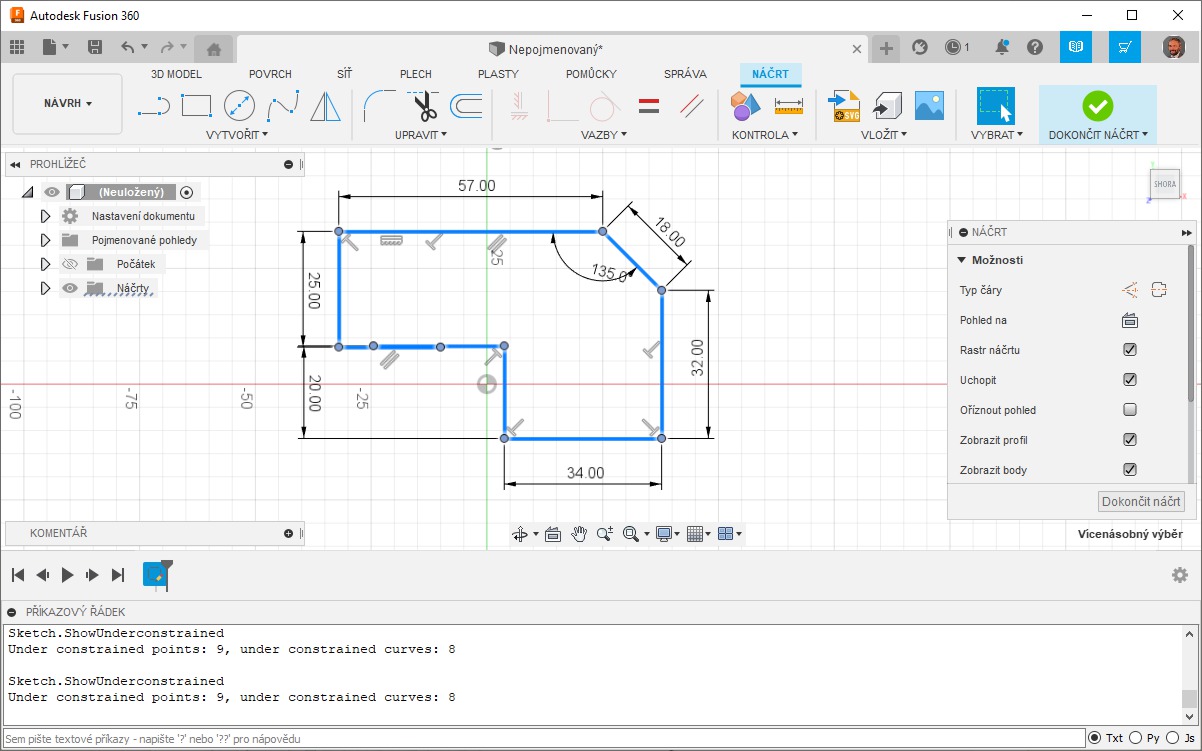Enable the Oříznout pohled checkbox

(x=1130, y=410)
